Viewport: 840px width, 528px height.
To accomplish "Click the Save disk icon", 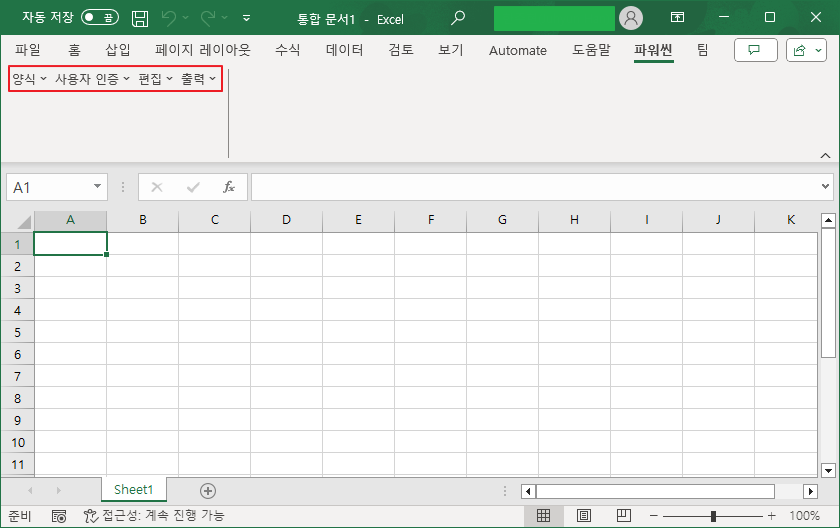I will [140, 18].
